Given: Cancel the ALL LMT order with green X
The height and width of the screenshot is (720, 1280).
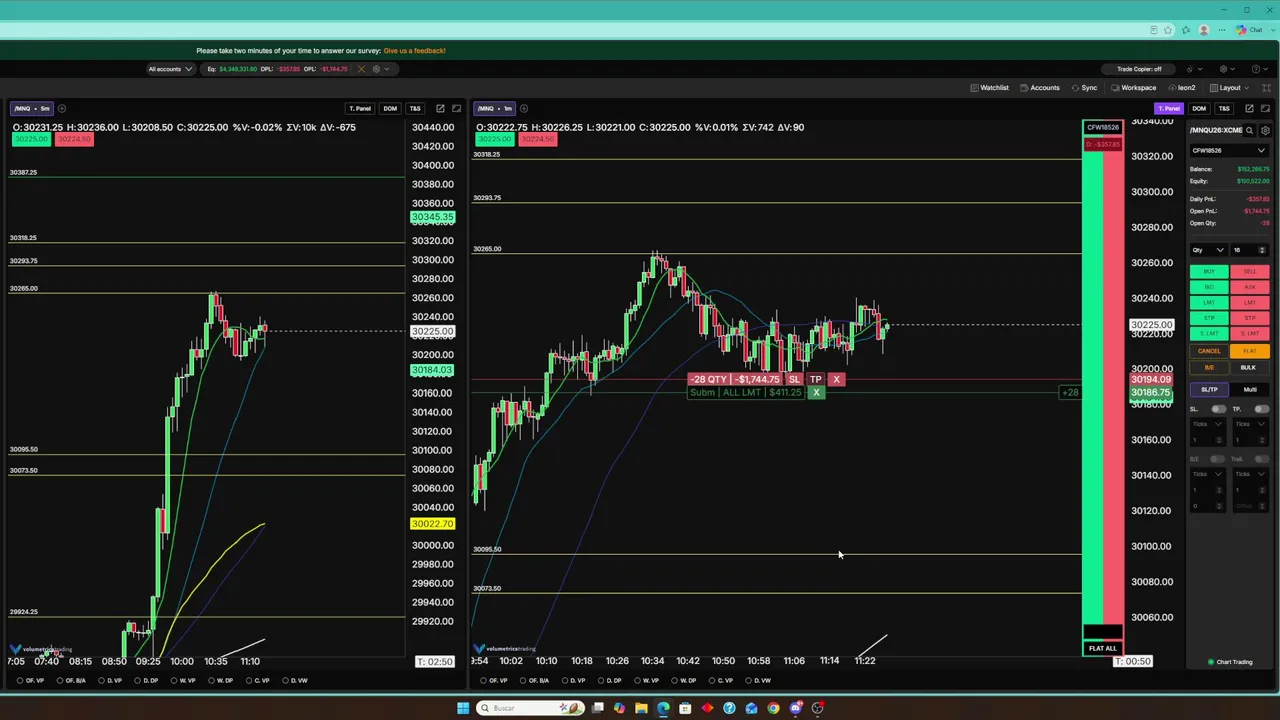Looking at the screenshot, I should 816,393.
